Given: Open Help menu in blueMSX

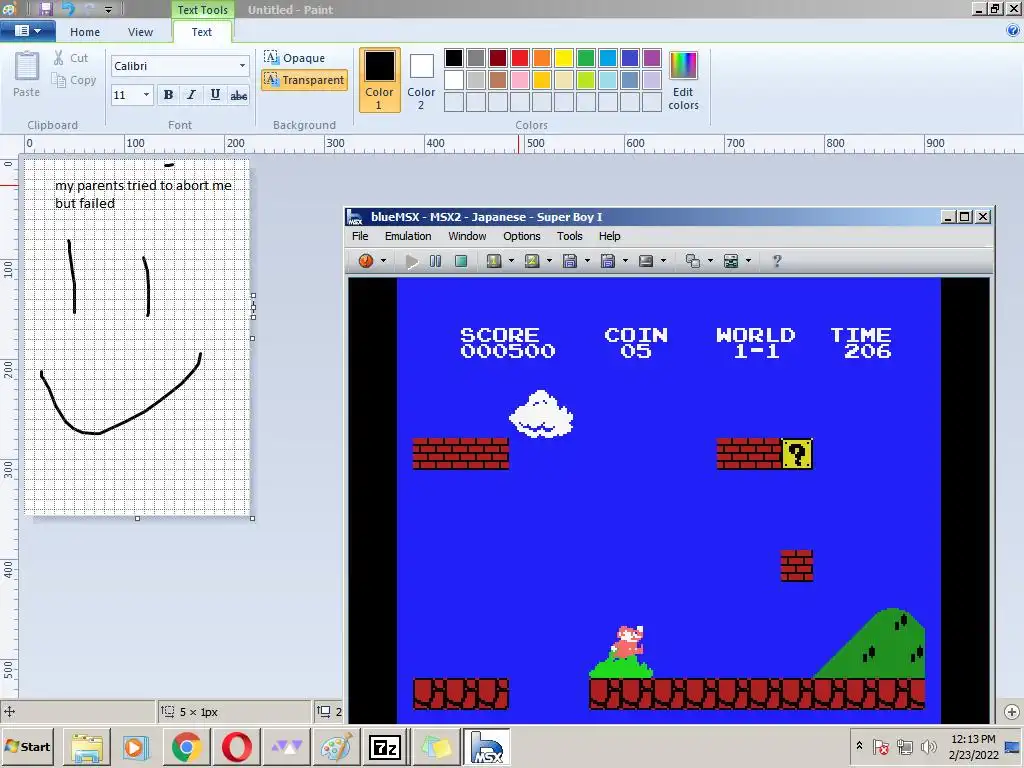Looking at the screenshot, I should coord(609,236).
